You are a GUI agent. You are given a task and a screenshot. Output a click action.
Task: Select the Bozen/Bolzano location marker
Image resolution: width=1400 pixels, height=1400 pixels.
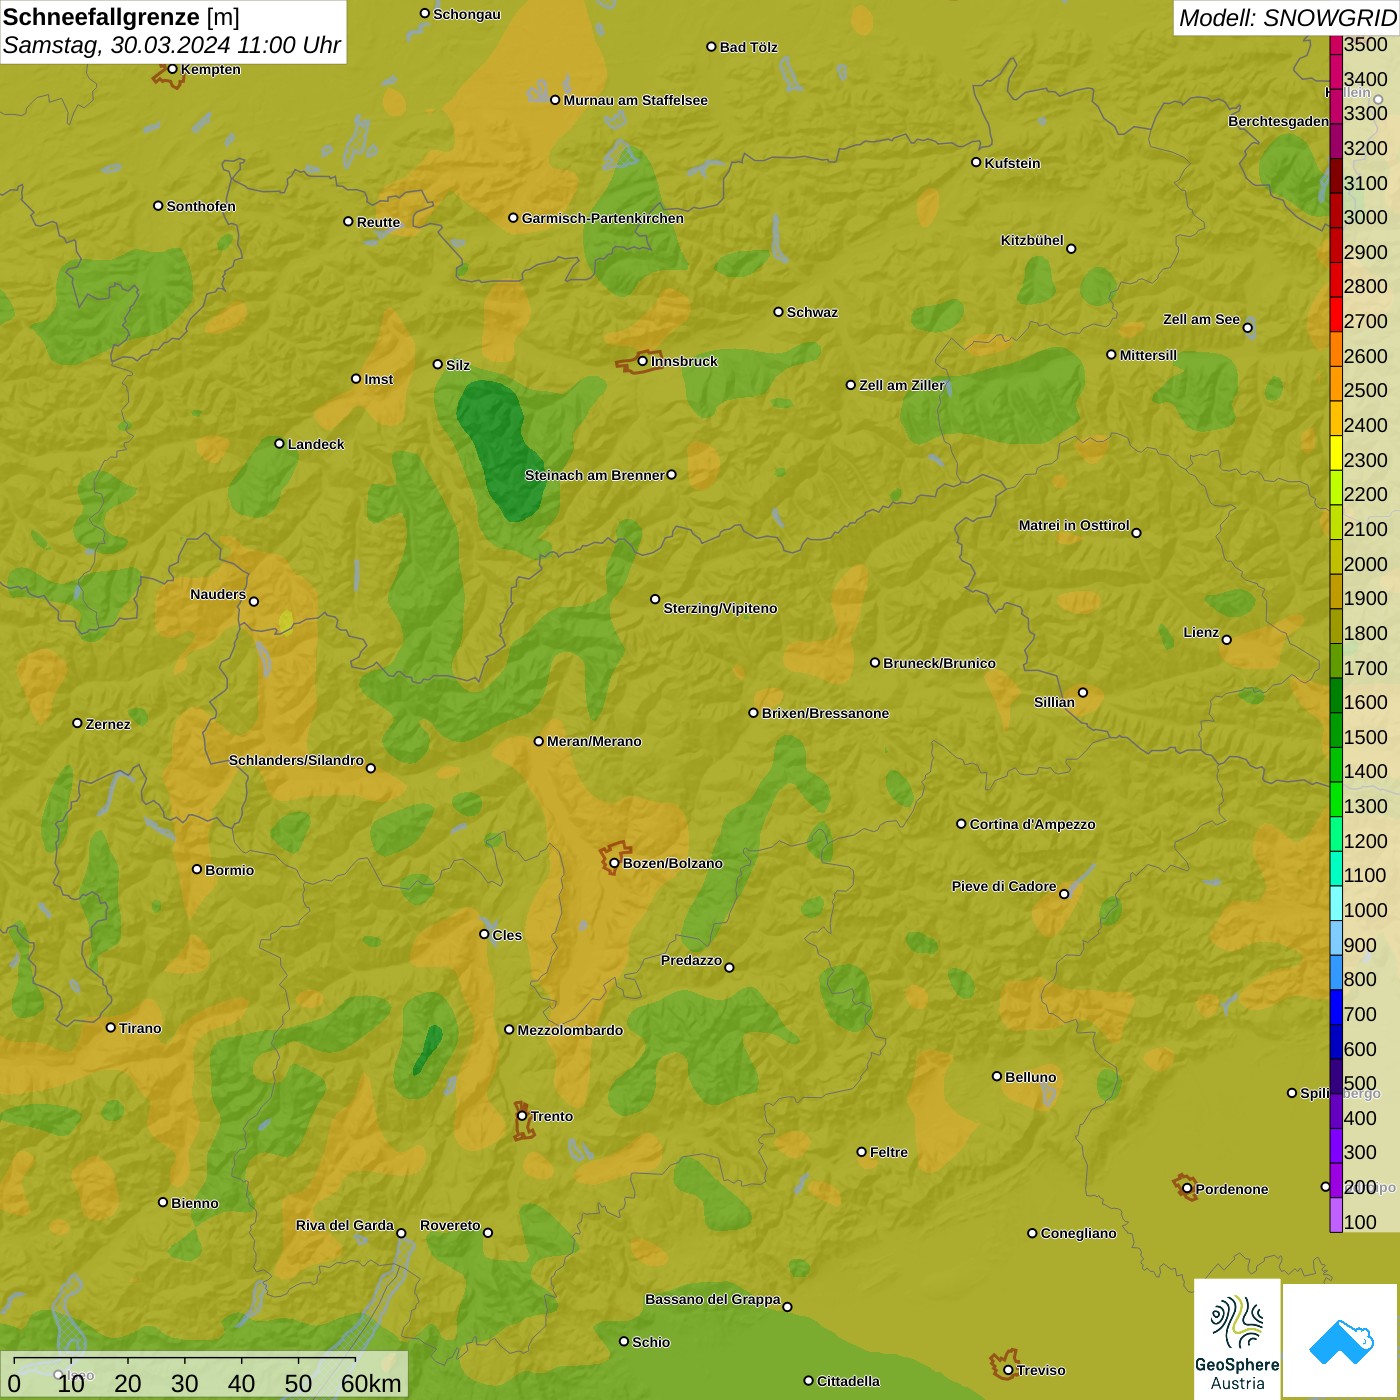tap(614, 863)
